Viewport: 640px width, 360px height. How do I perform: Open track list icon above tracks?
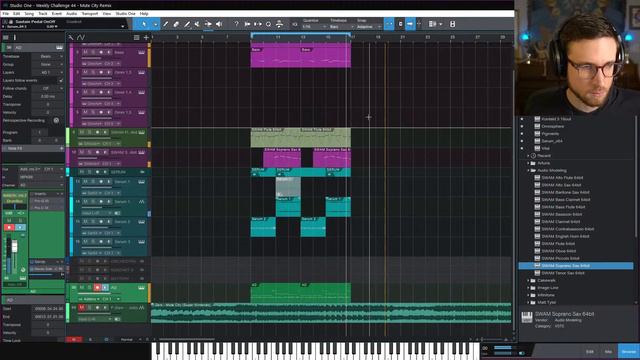click(x=136, y=38)
